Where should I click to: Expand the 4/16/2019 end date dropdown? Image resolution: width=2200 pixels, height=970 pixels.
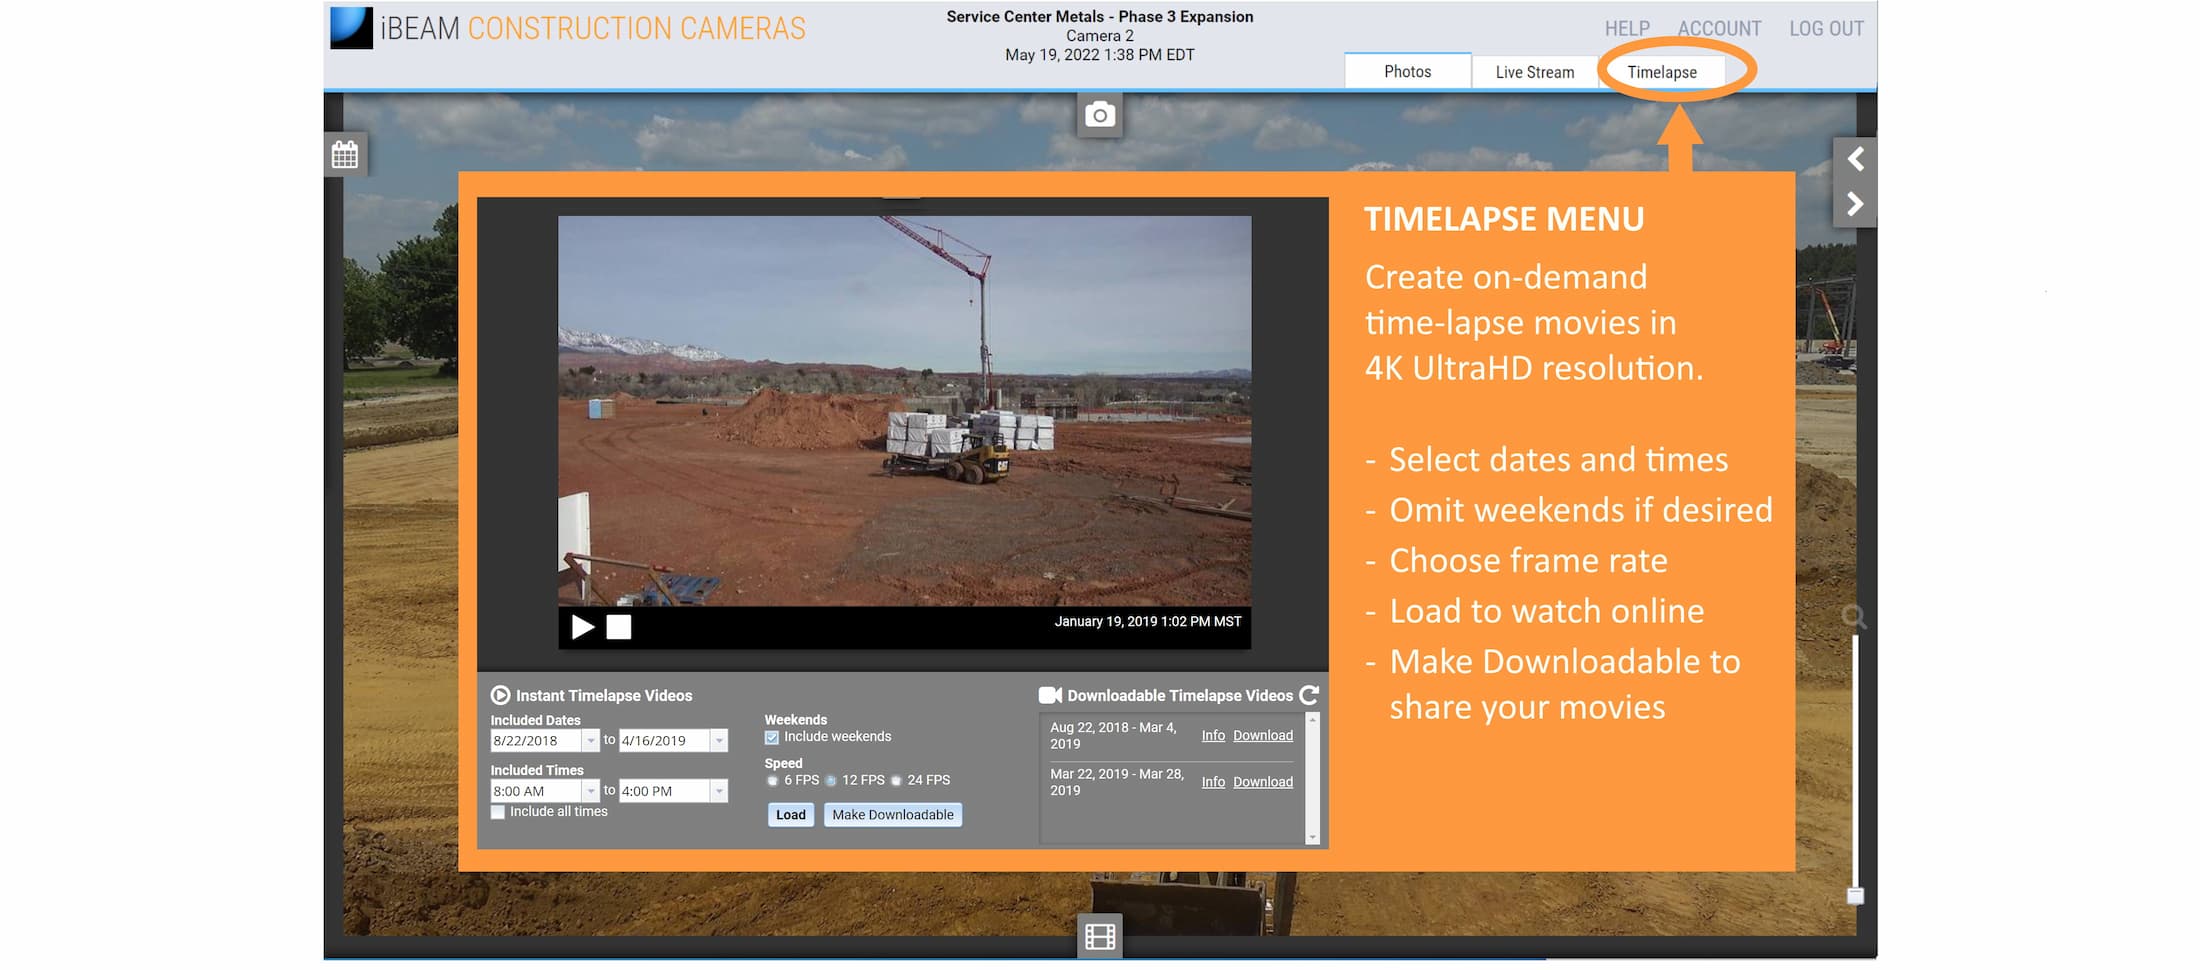(718, 741)
